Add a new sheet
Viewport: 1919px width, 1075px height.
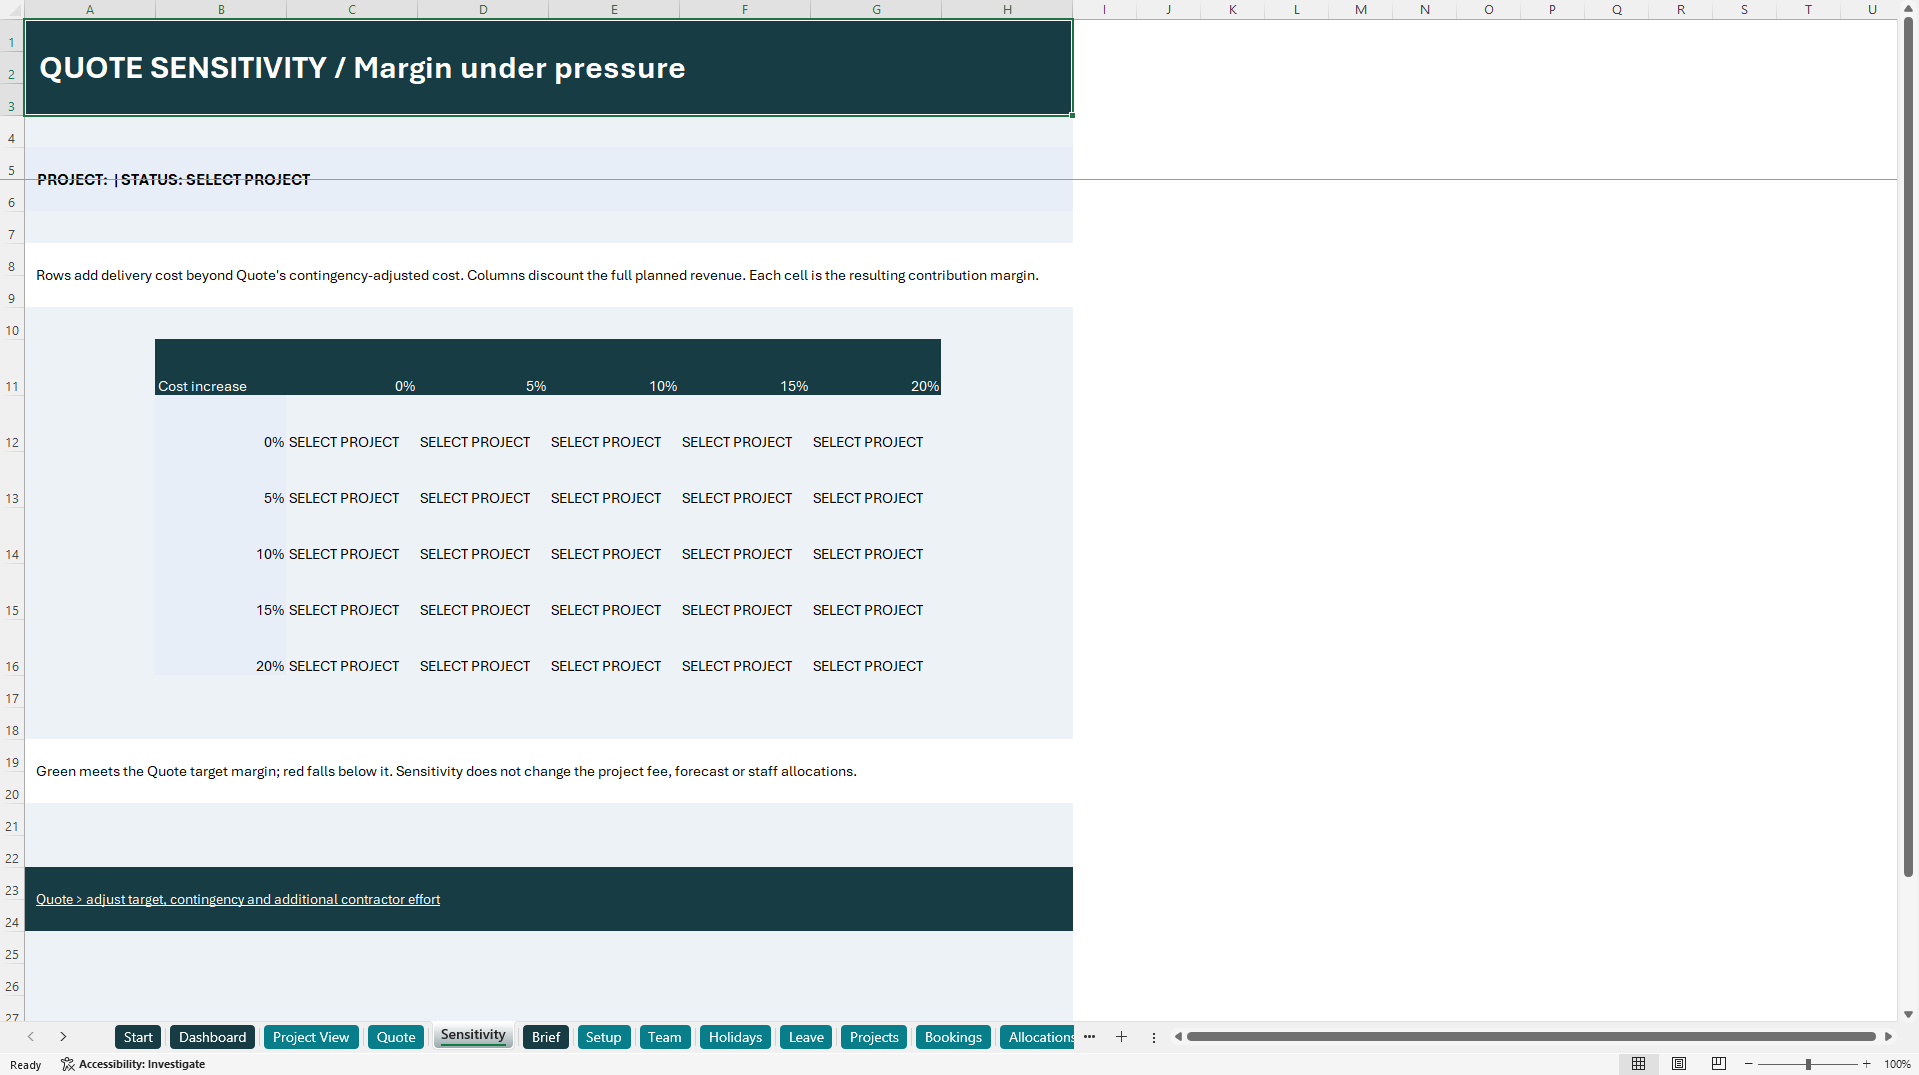pyautogui.click(x=1121, y=1037)
